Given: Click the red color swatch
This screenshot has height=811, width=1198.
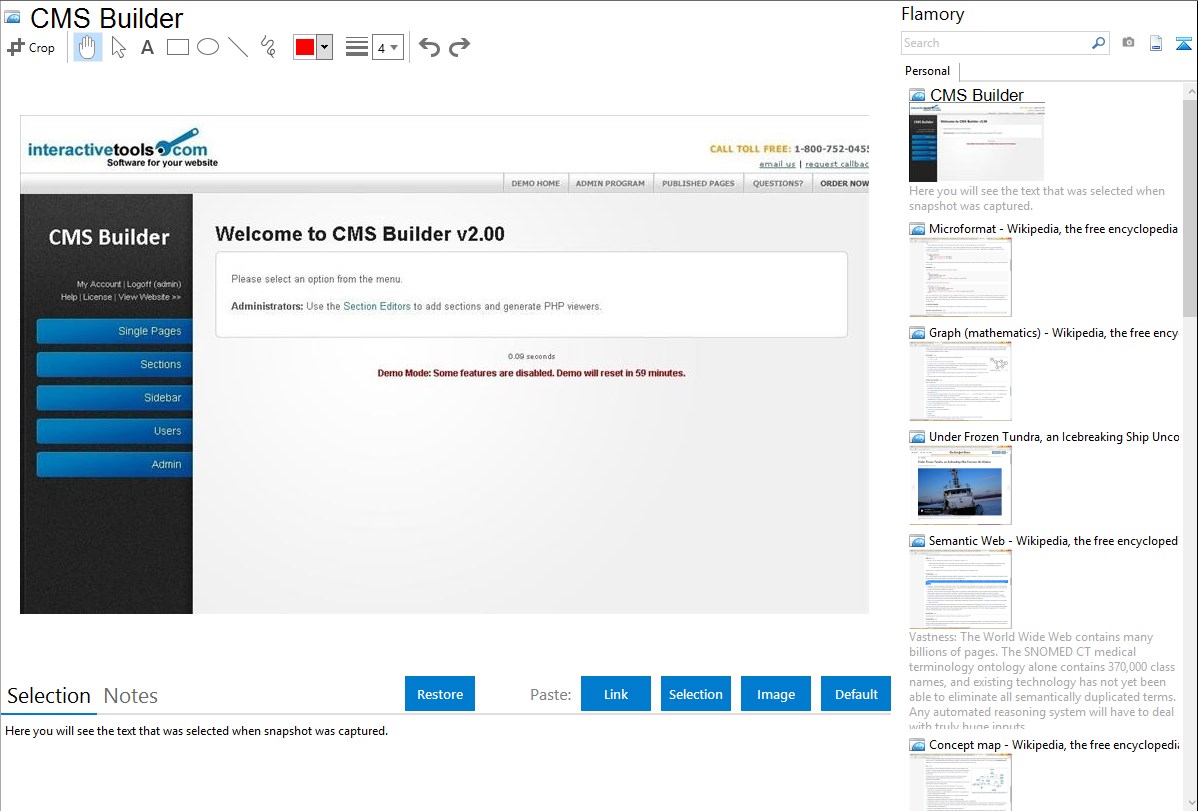Looking at the screenshot, I should (305, 47).
